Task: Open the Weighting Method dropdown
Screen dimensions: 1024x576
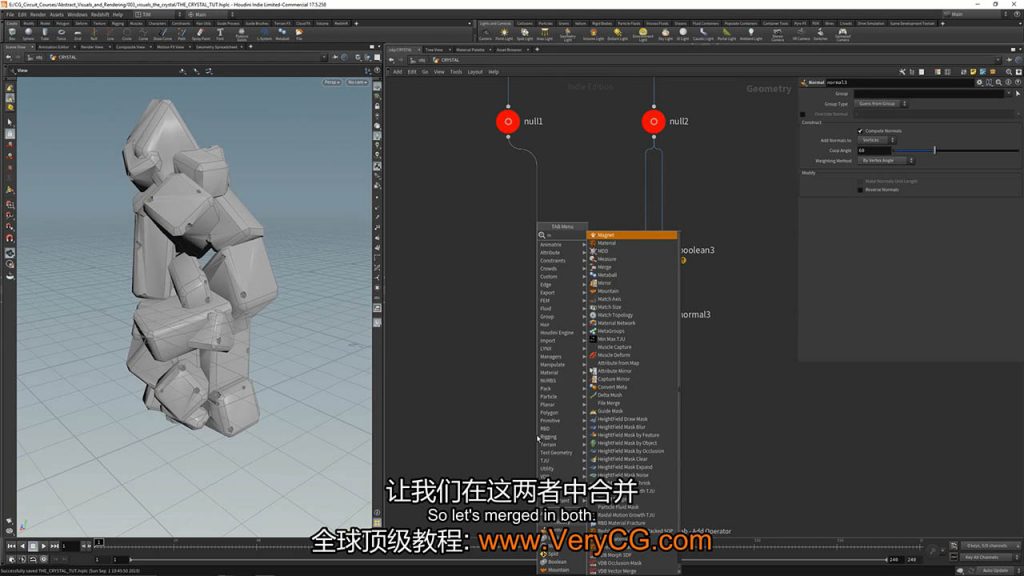Action: point(885,160)
